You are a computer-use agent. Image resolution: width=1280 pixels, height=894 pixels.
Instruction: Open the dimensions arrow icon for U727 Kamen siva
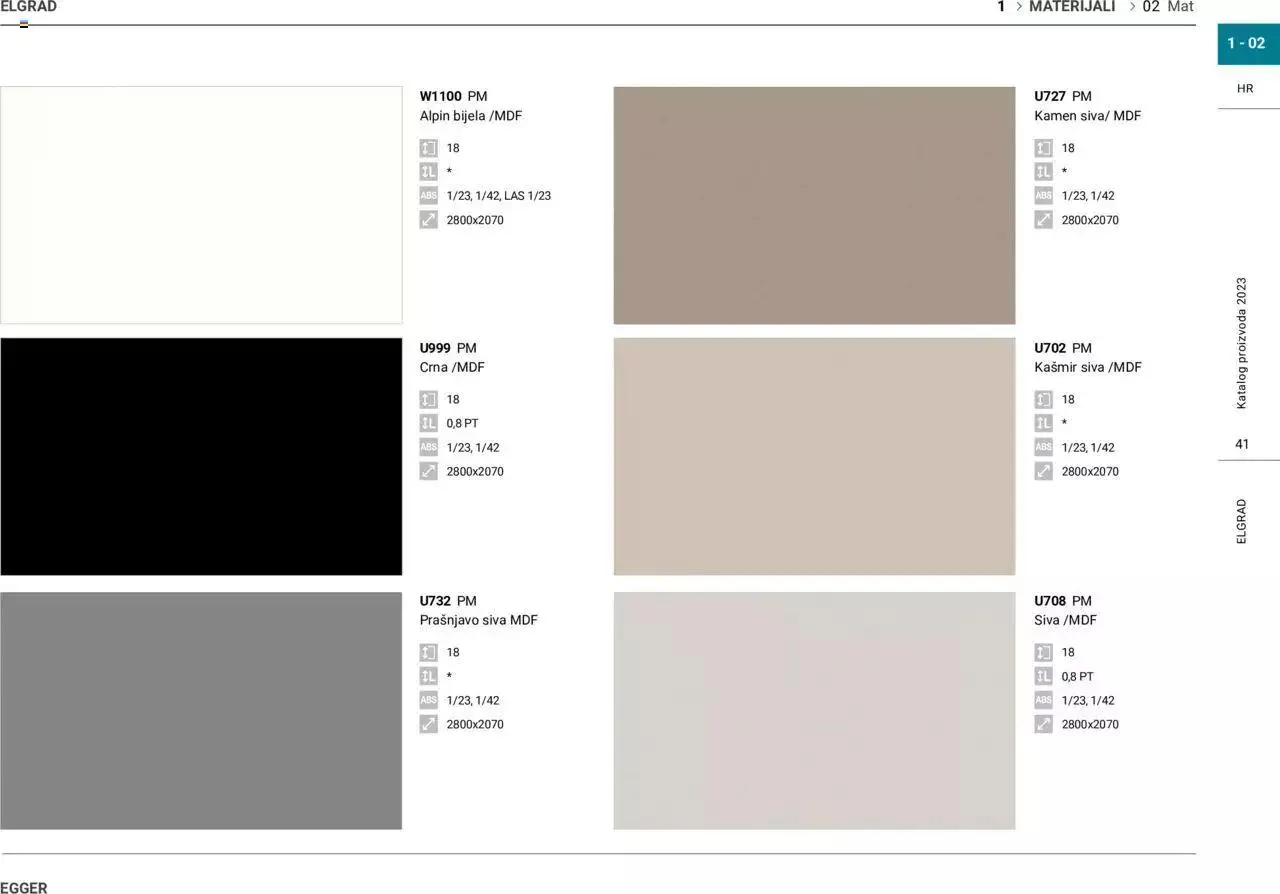(x=1044, y=219)
